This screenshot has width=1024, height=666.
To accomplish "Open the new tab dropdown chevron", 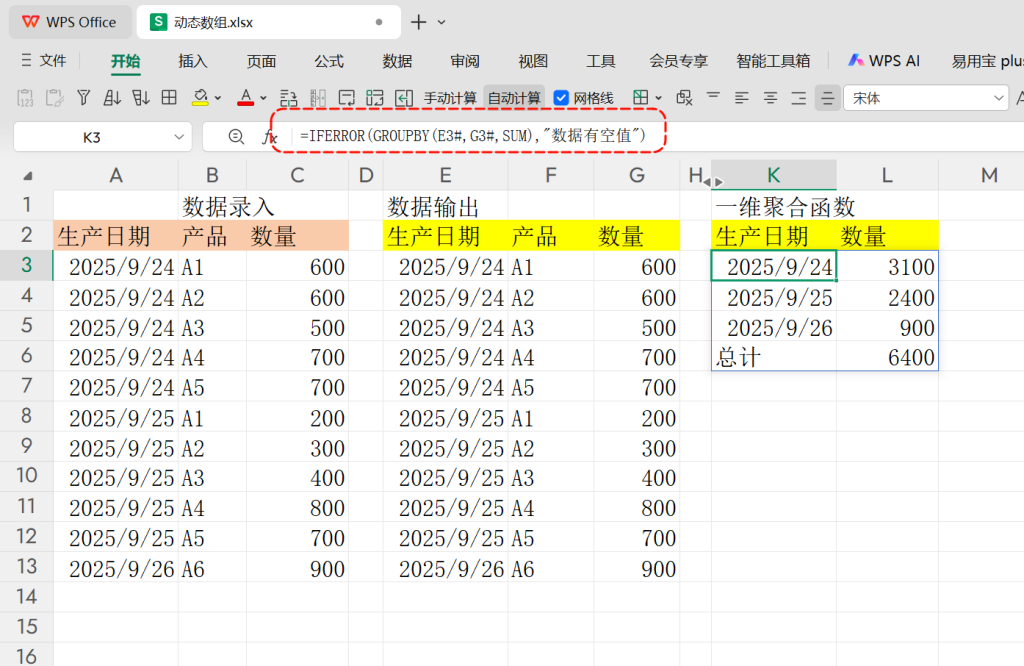I will coord(442,22).
